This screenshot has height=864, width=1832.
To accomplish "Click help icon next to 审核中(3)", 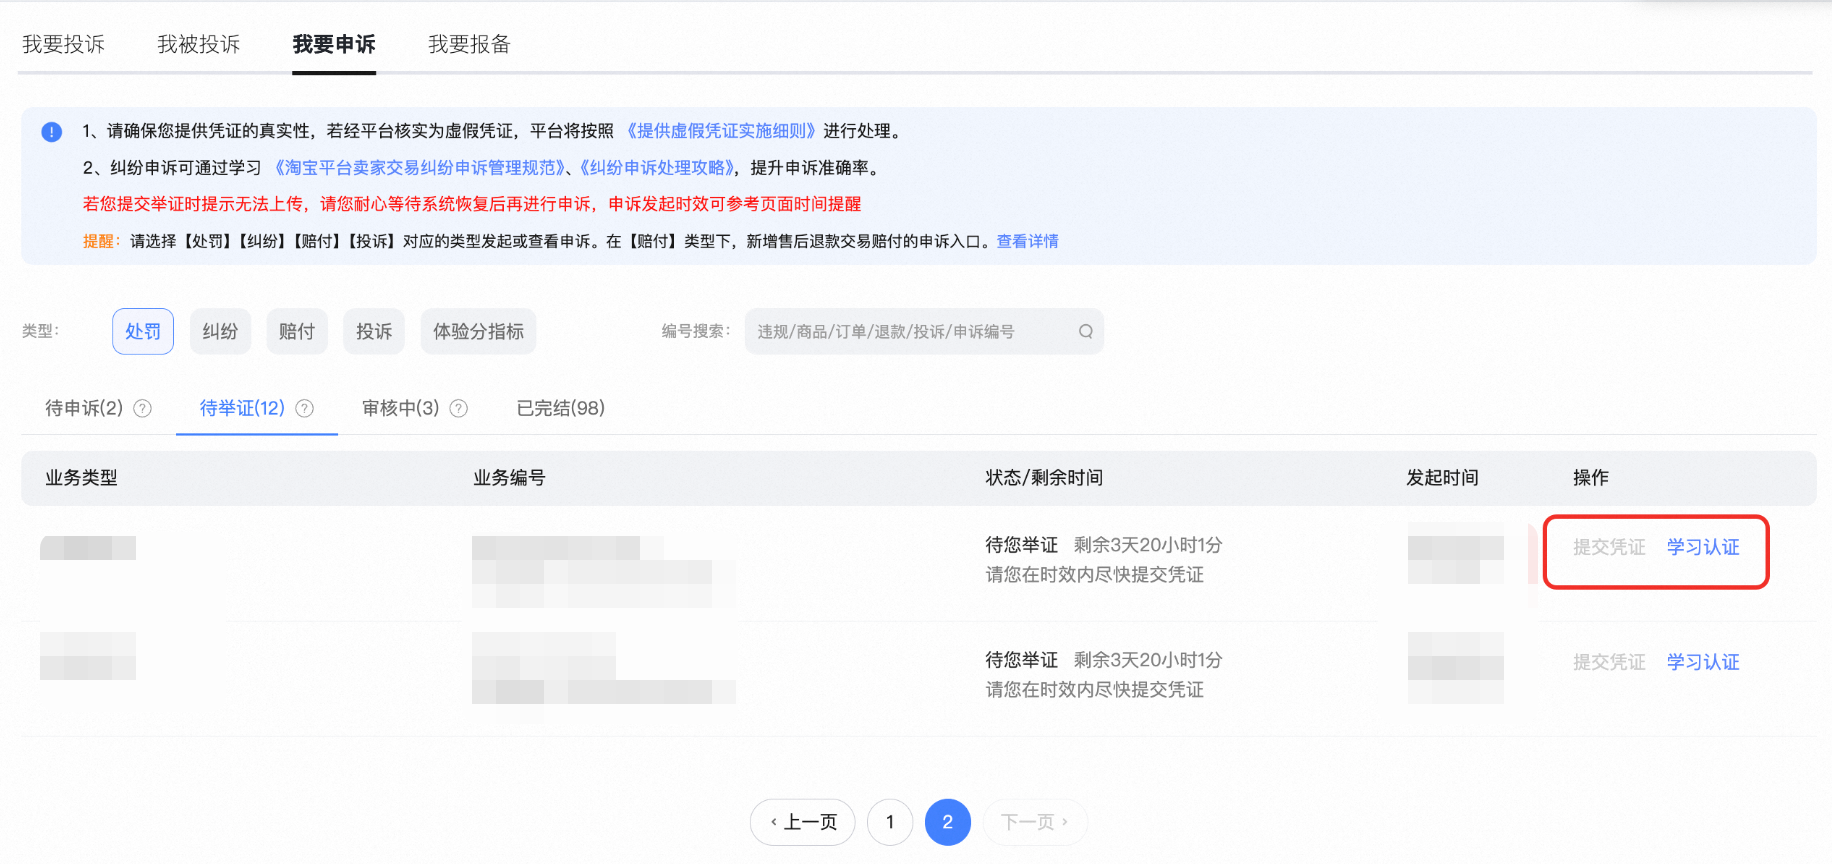I will pos(459,408).
